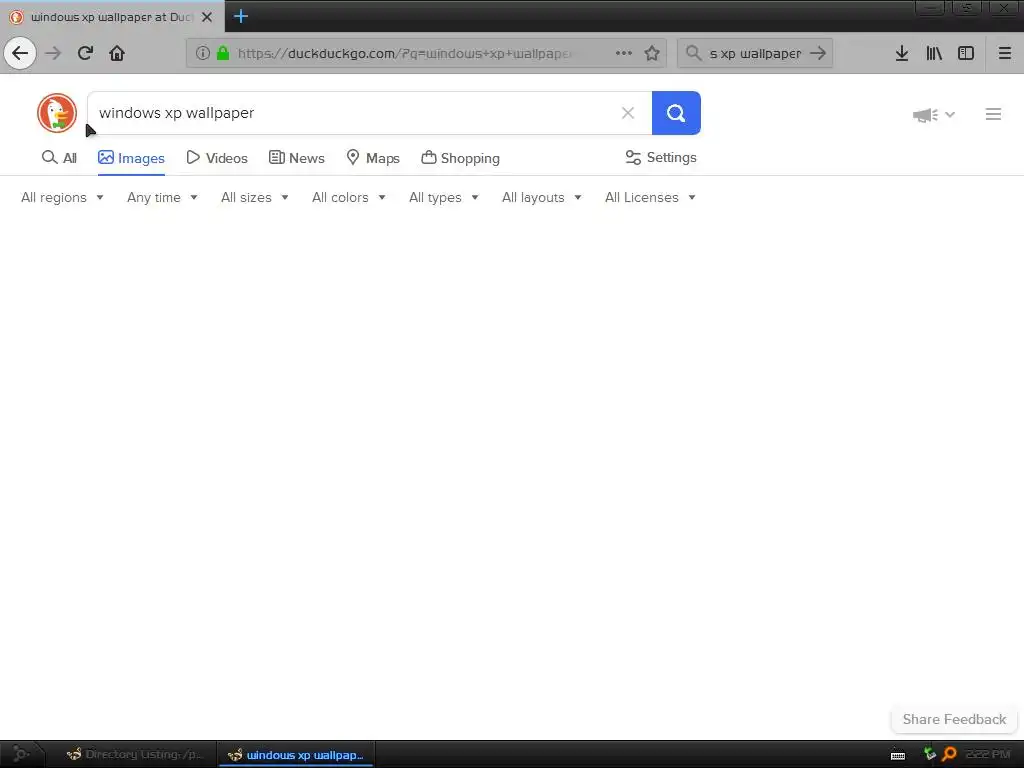Clear the search query with X
This screenshot has height=768, width=1024.
point(628,113)
